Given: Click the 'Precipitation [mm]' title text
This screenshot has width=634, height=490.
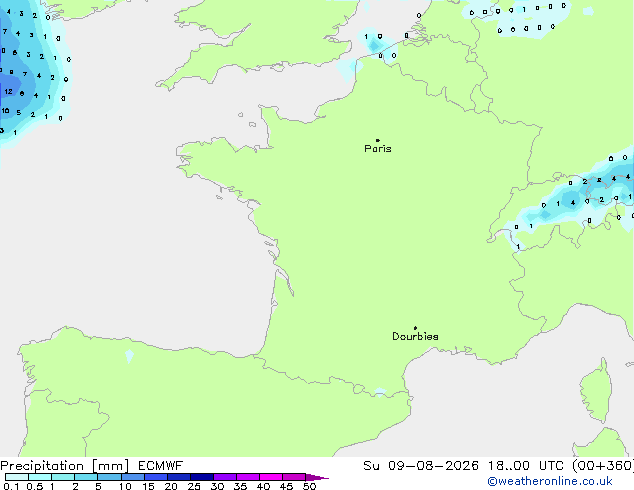Looking at the screenshot, I should [x=65, y=466].
